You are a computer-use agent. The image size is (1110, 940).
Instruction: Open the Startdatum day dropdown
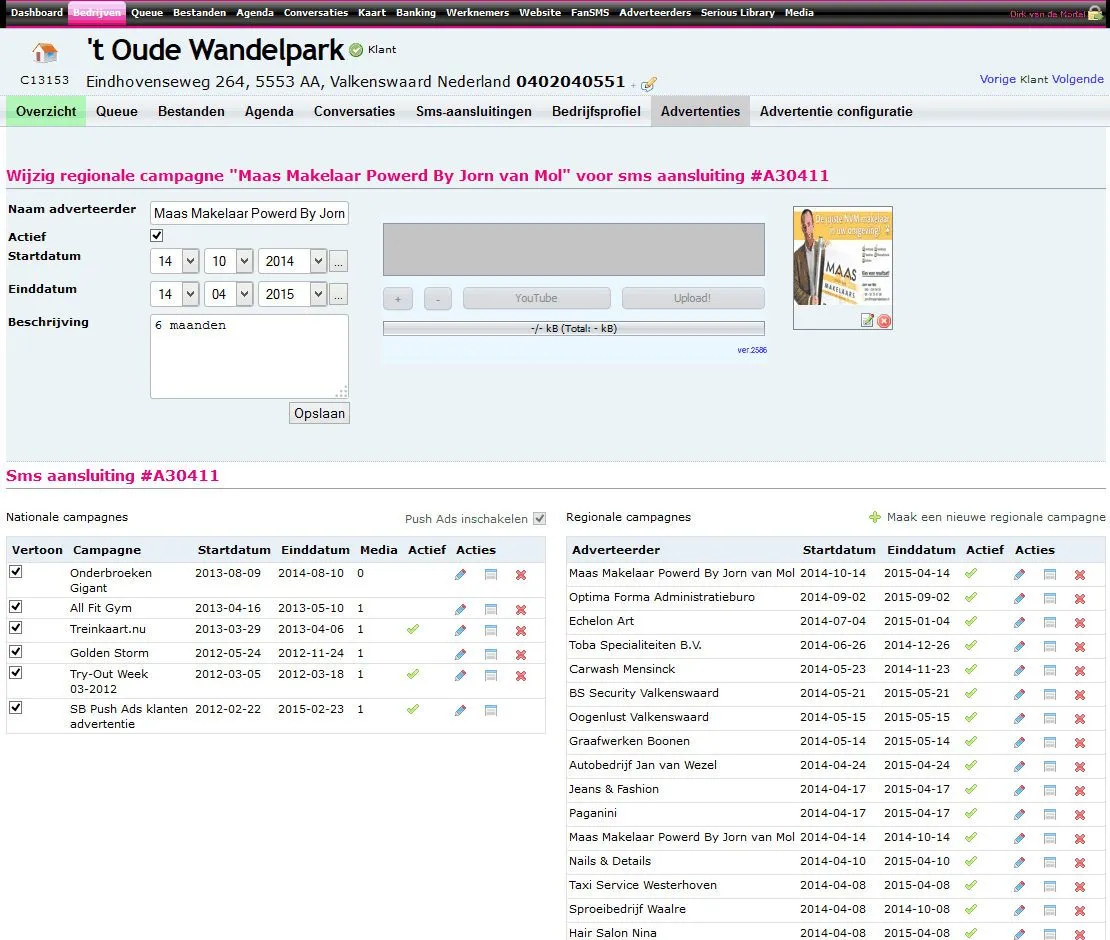point(175,261)
